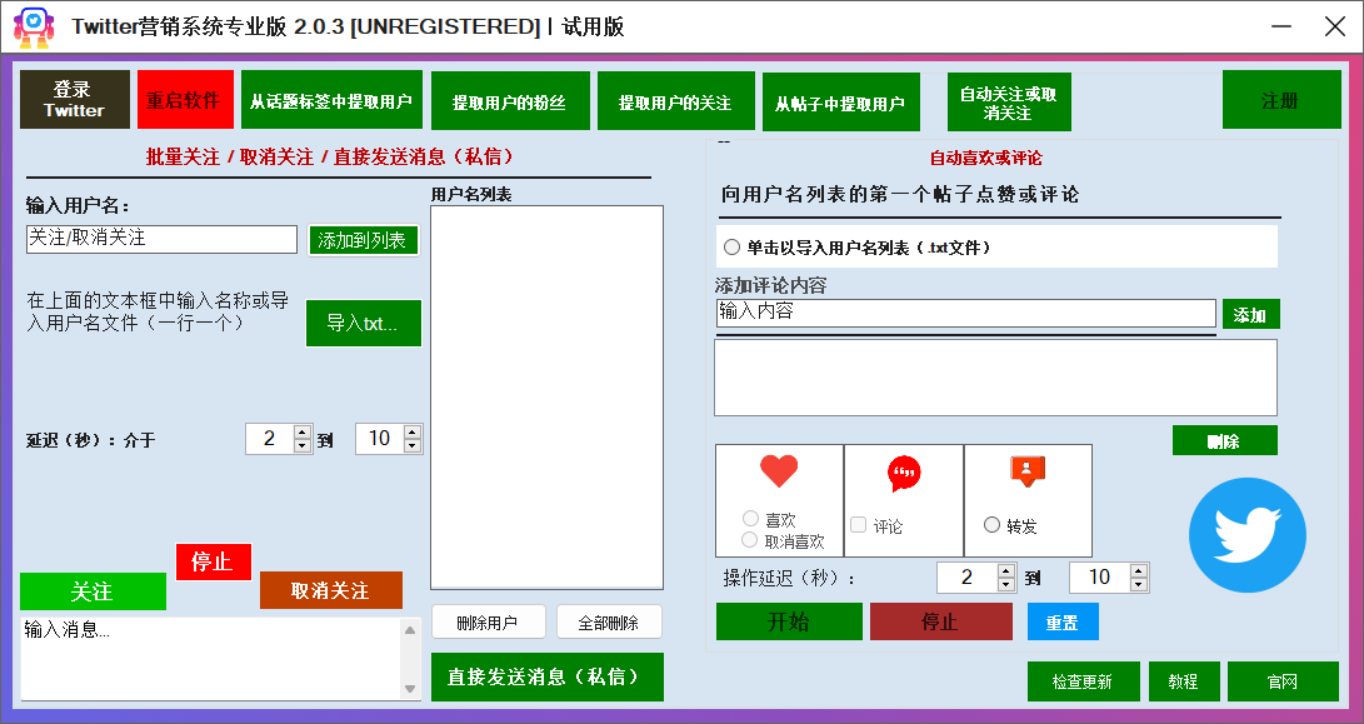
Task: Select the 喜欢 radio button
Action: (x=751, y=518)
